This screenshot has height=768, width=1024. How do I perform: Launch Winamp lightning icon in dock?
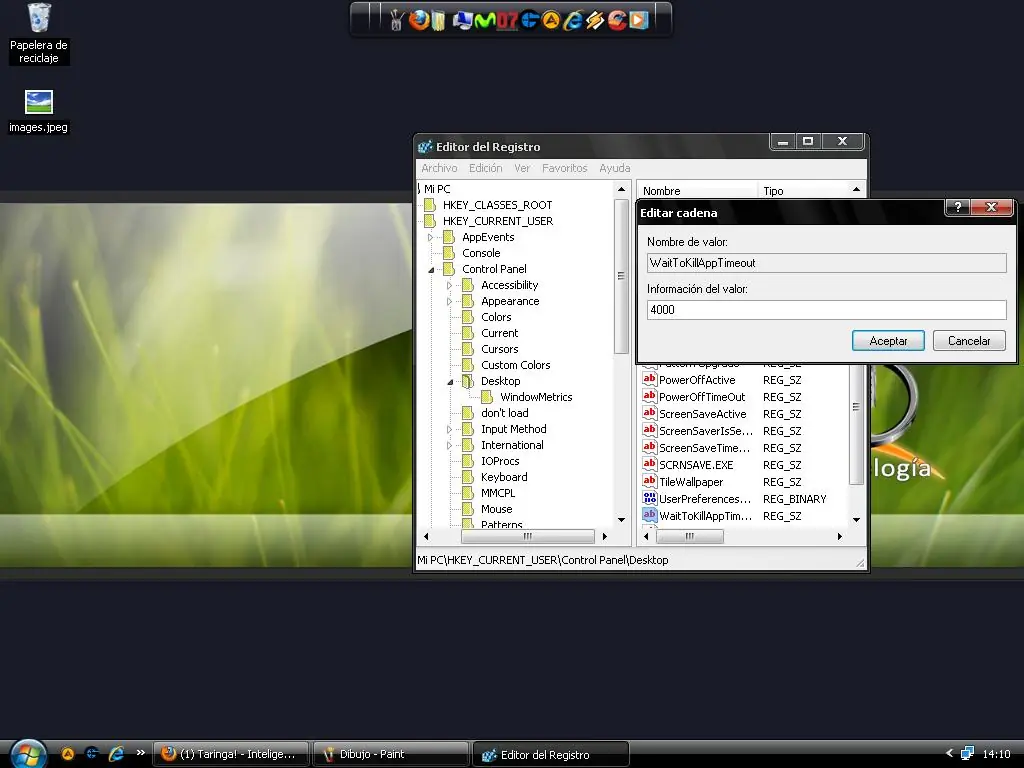(x=595, y=20)
